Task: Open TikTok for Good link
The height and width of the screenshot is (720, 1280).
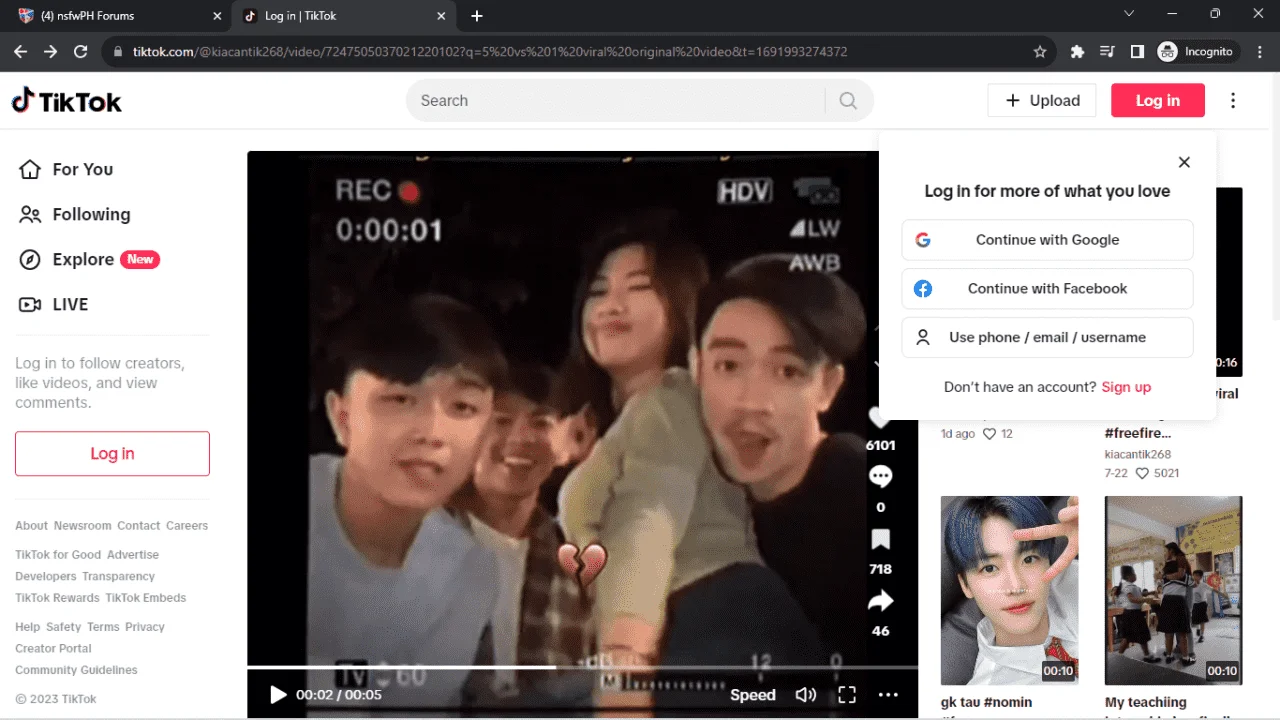Action: coord(58,555)
